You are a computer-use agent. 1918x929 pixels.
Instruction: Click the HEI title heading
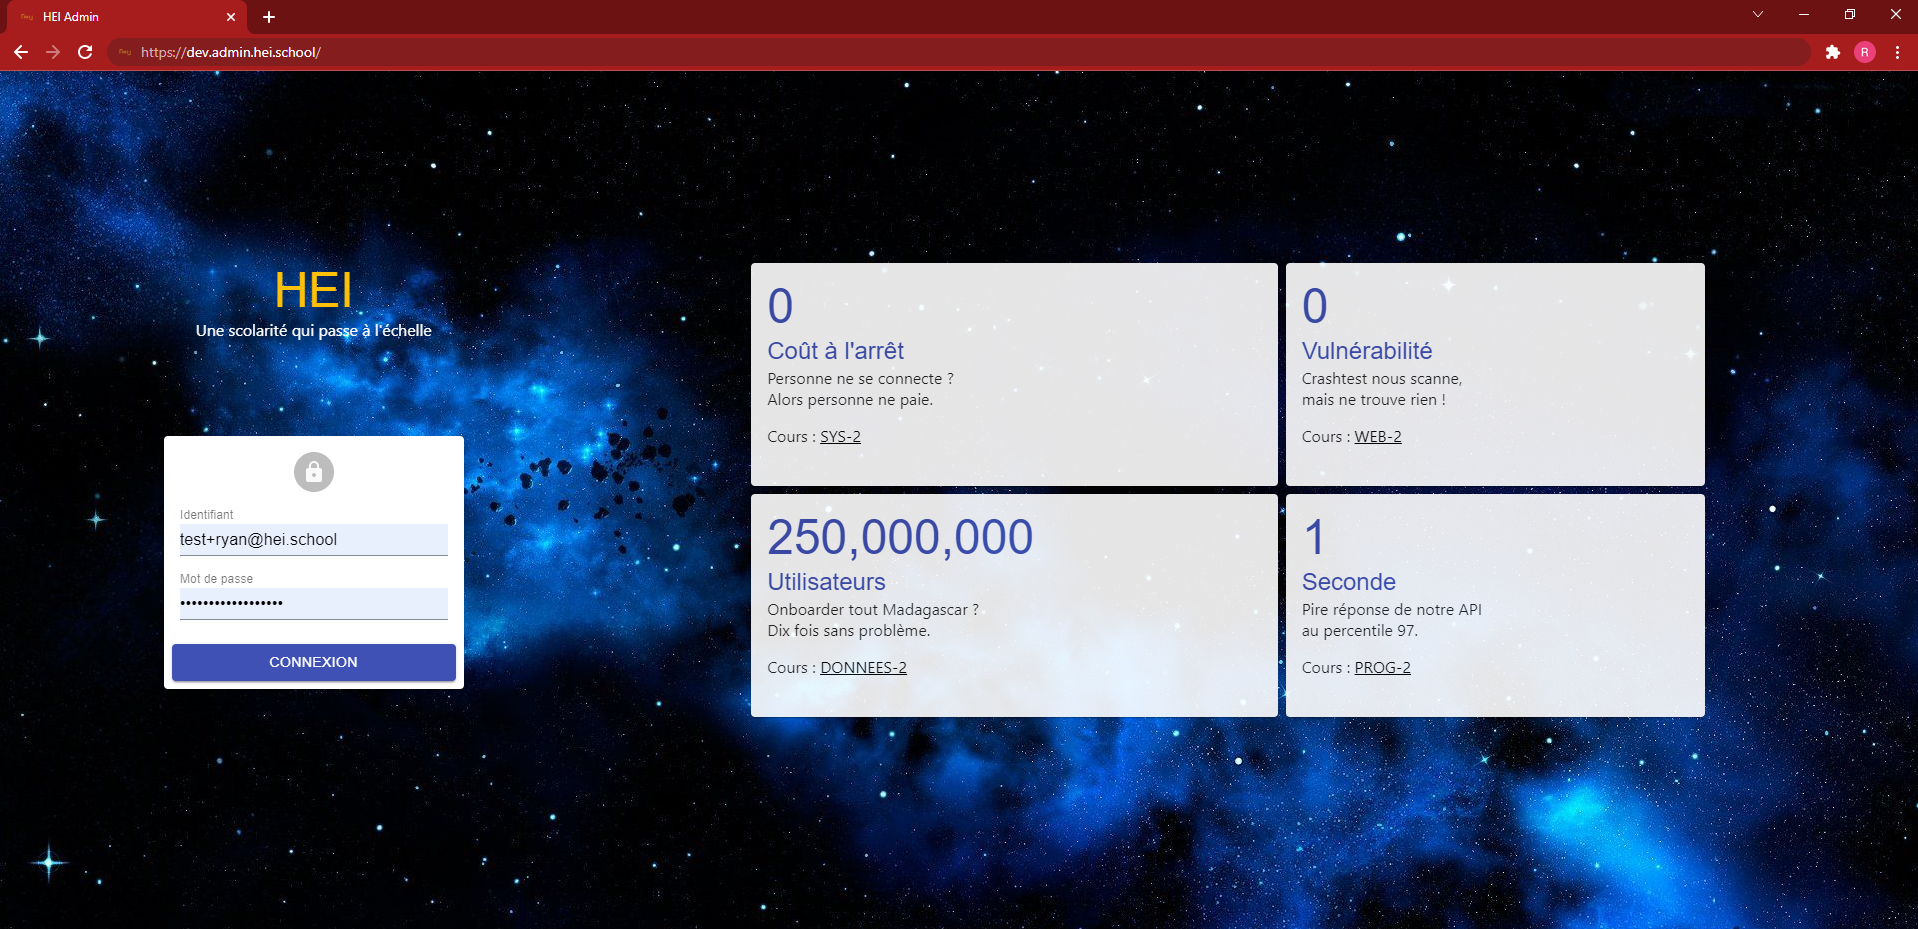click(x=313, y=291)
